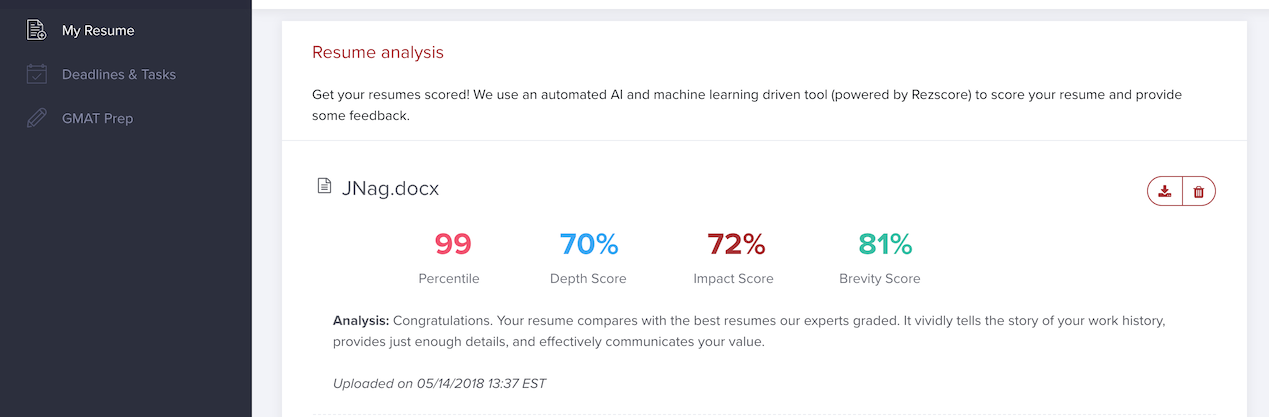The image size is (1269, 417).
Task: Click the My Resume sidebar icon
Action: (x=36, y=30)
